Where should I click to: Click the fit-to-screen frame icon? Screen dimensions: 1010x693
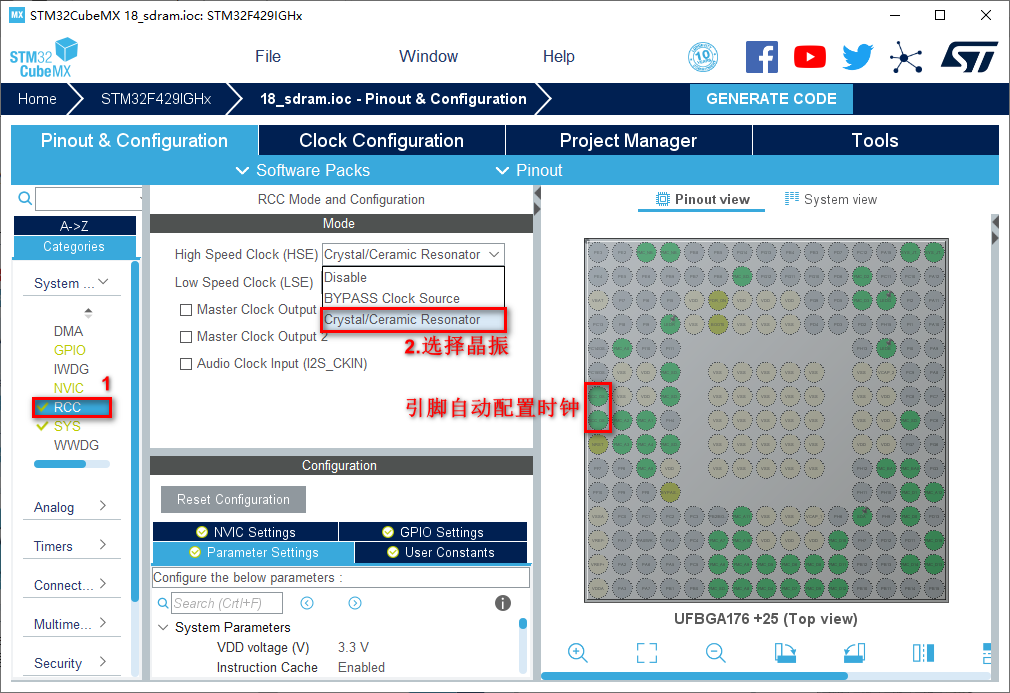[647, 652]
